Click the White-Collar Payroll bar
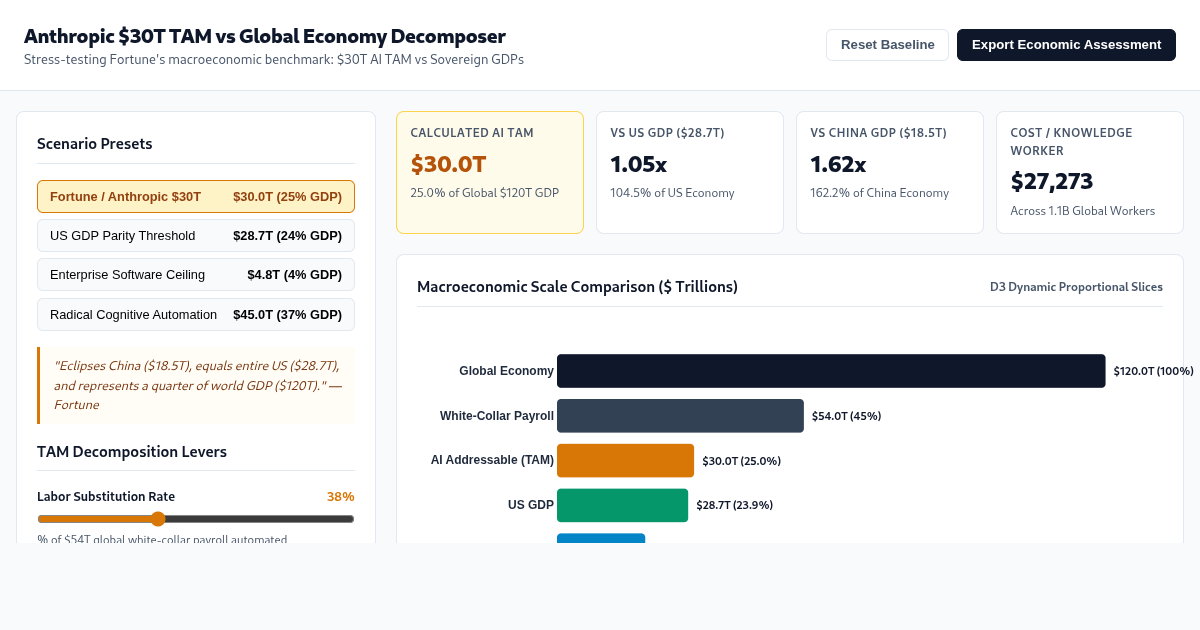This screenshot has width=1200, height=630. tap(680, 416)
